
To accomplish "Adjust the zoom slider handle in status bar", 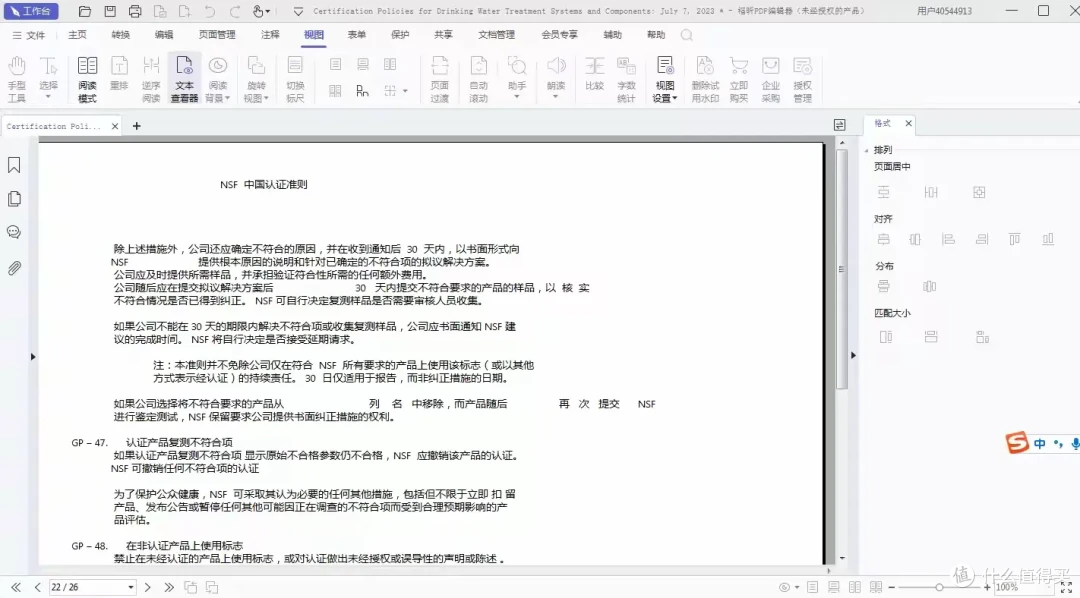I will (939, 588).
